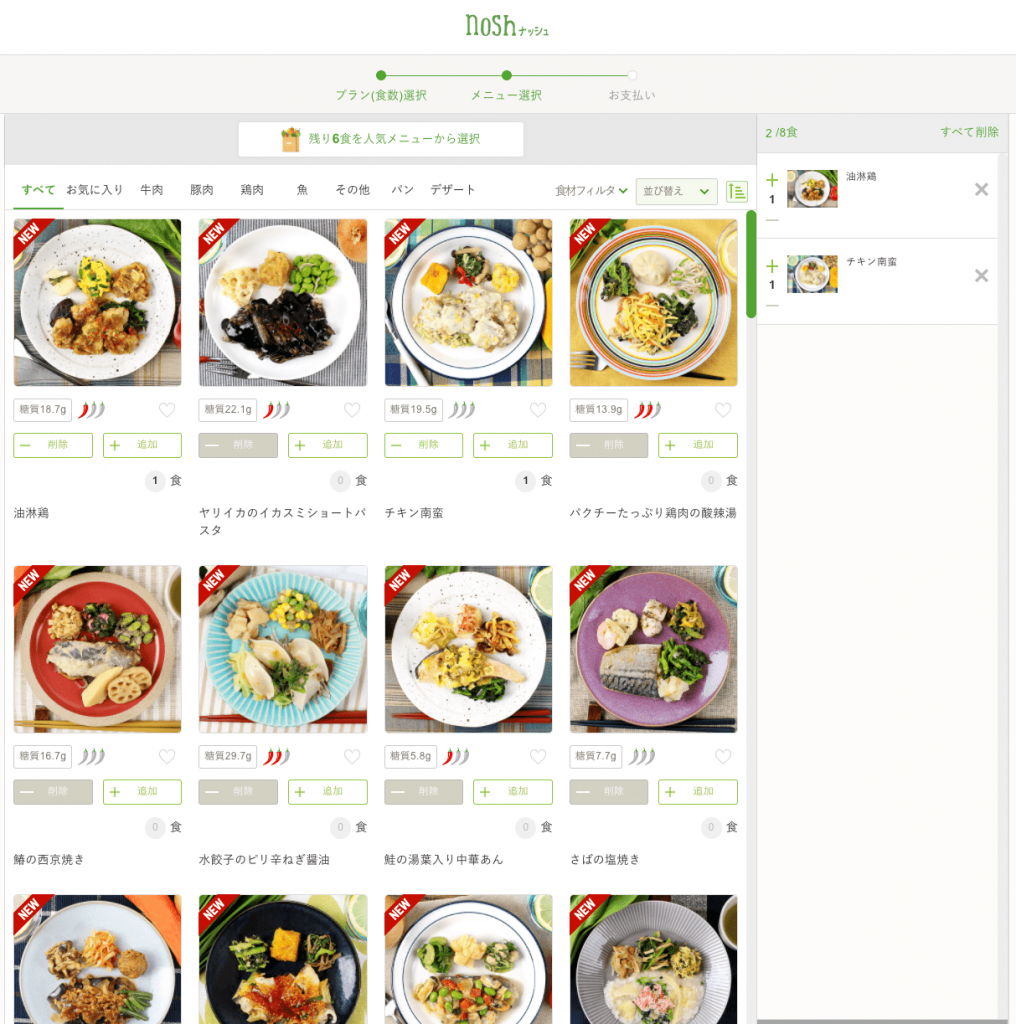Image resolution: width=1016 pixels, height=1024 pixels.
Task: Click 残り6食を人気メニューから選択 button
Action: pyautogui.click(x=381, y=139)
